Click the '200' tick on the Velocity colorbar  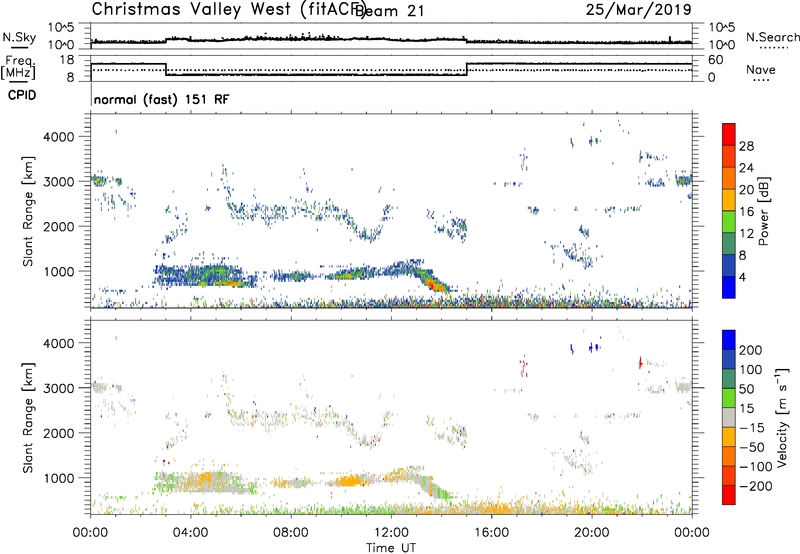(x=751, y=350)
